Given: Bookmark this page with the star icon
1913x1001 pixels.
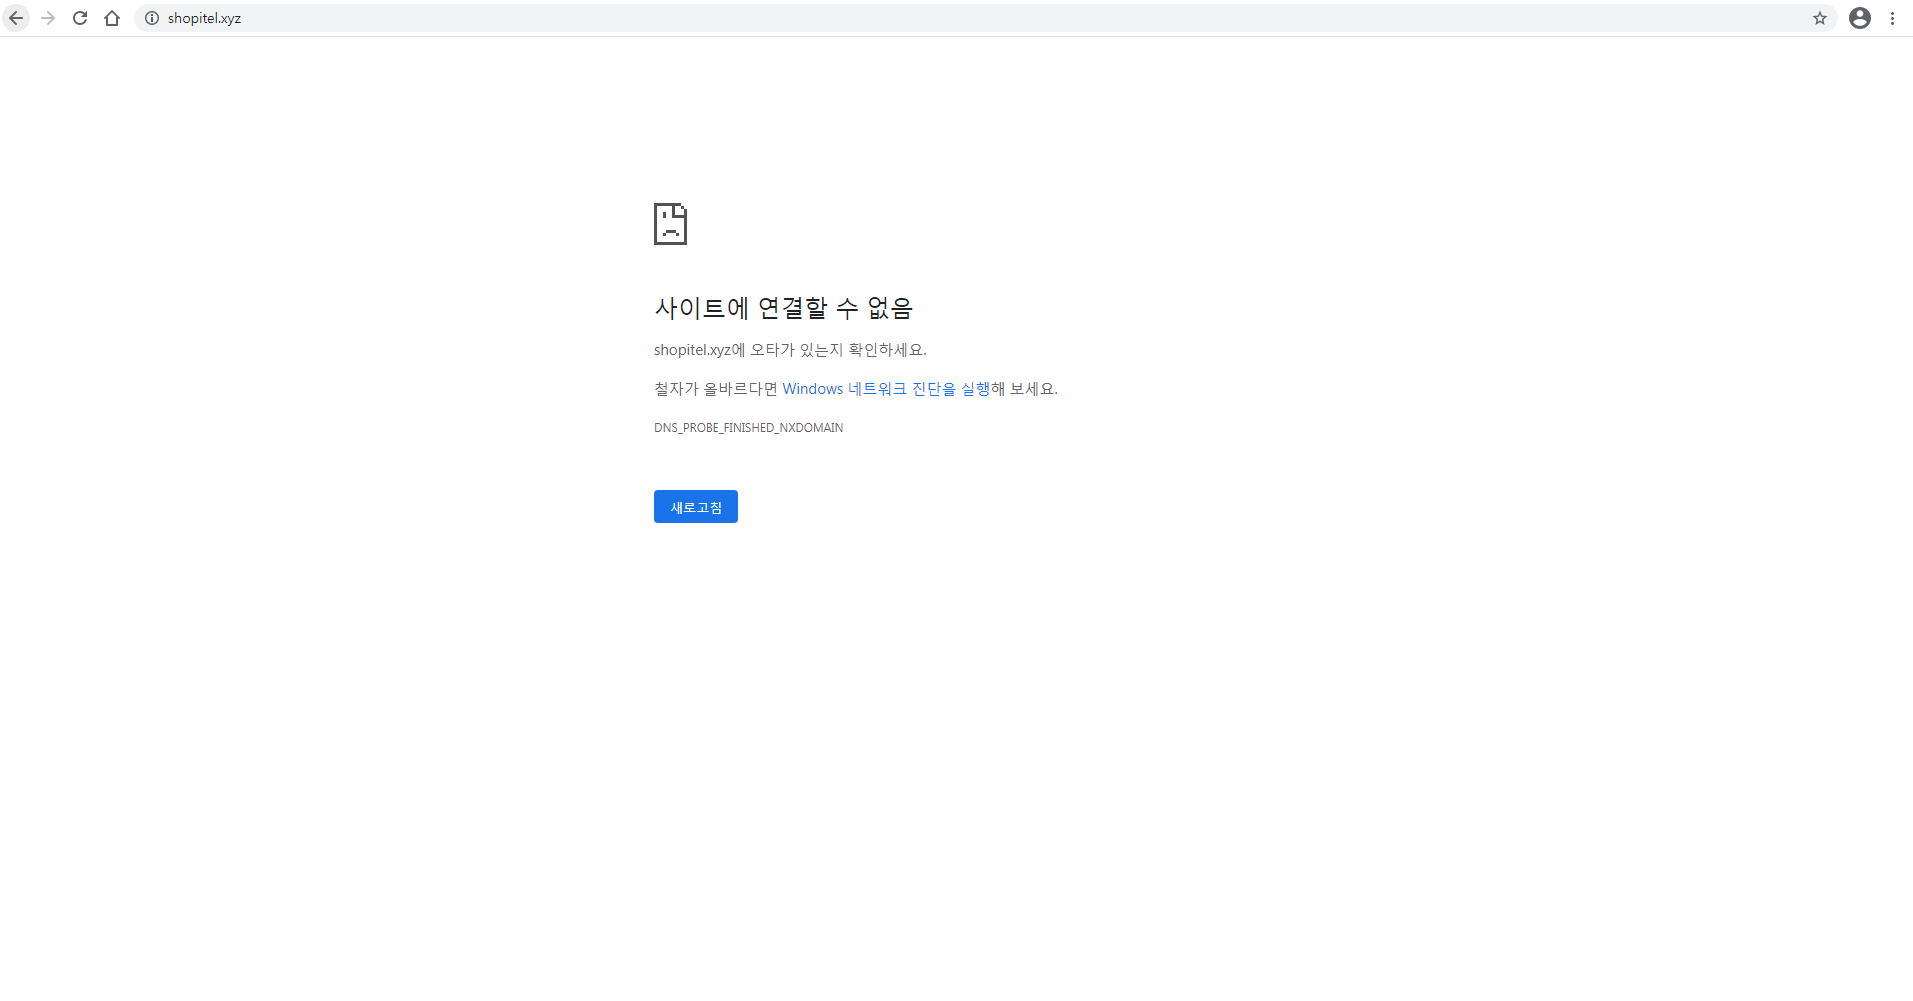Looking at the screenshot, I should click(1820, 18).
